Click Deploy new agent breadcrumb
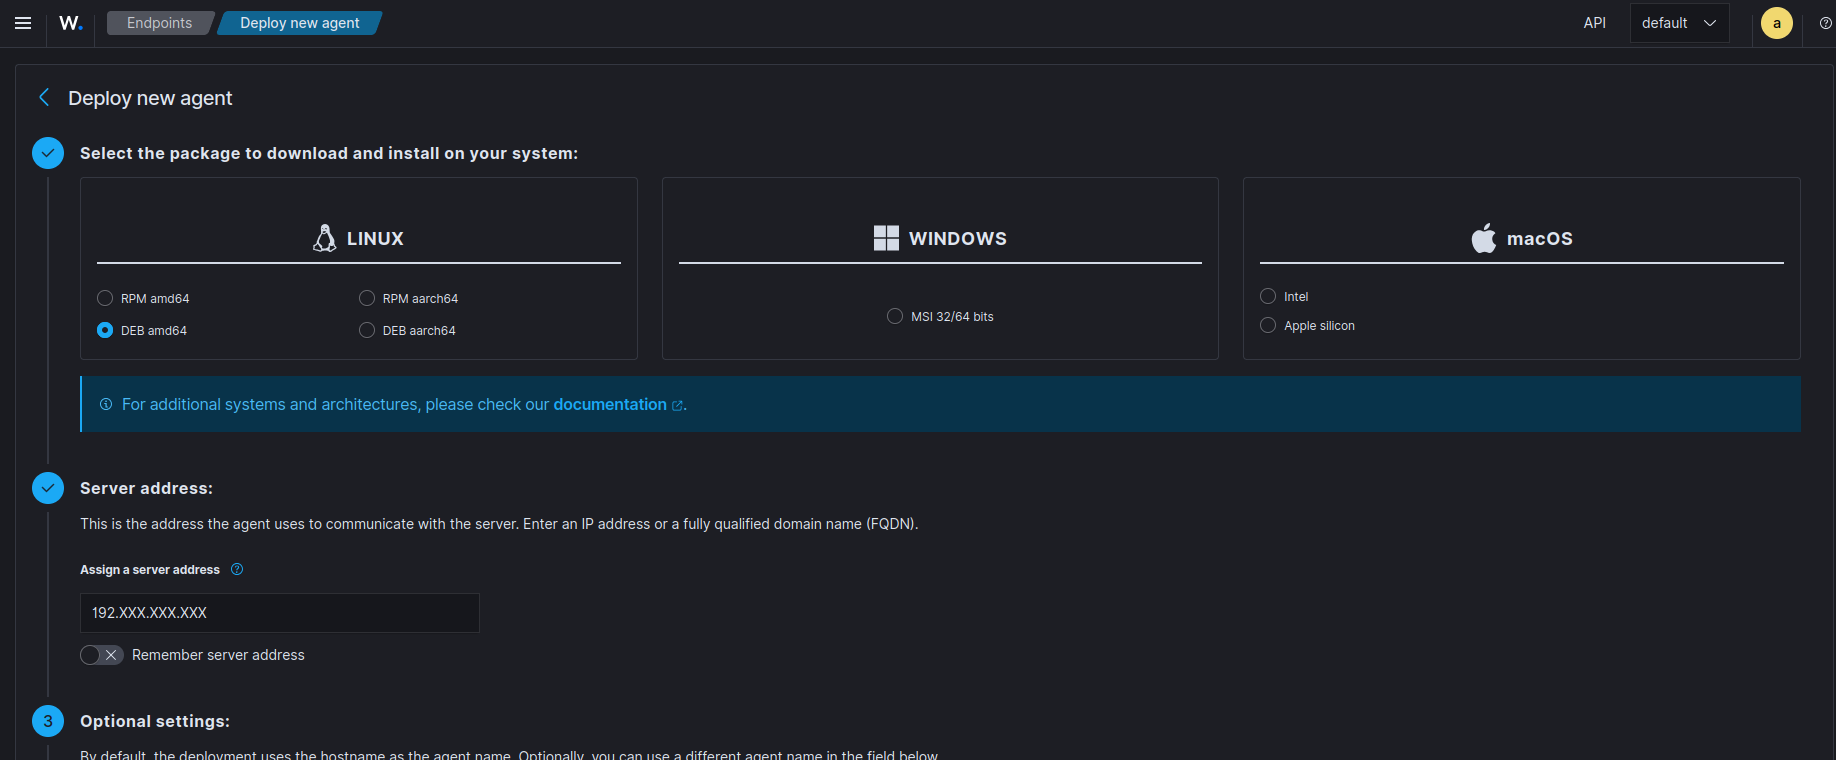This screenshot has width=1836, height=760. click(300, 23)
